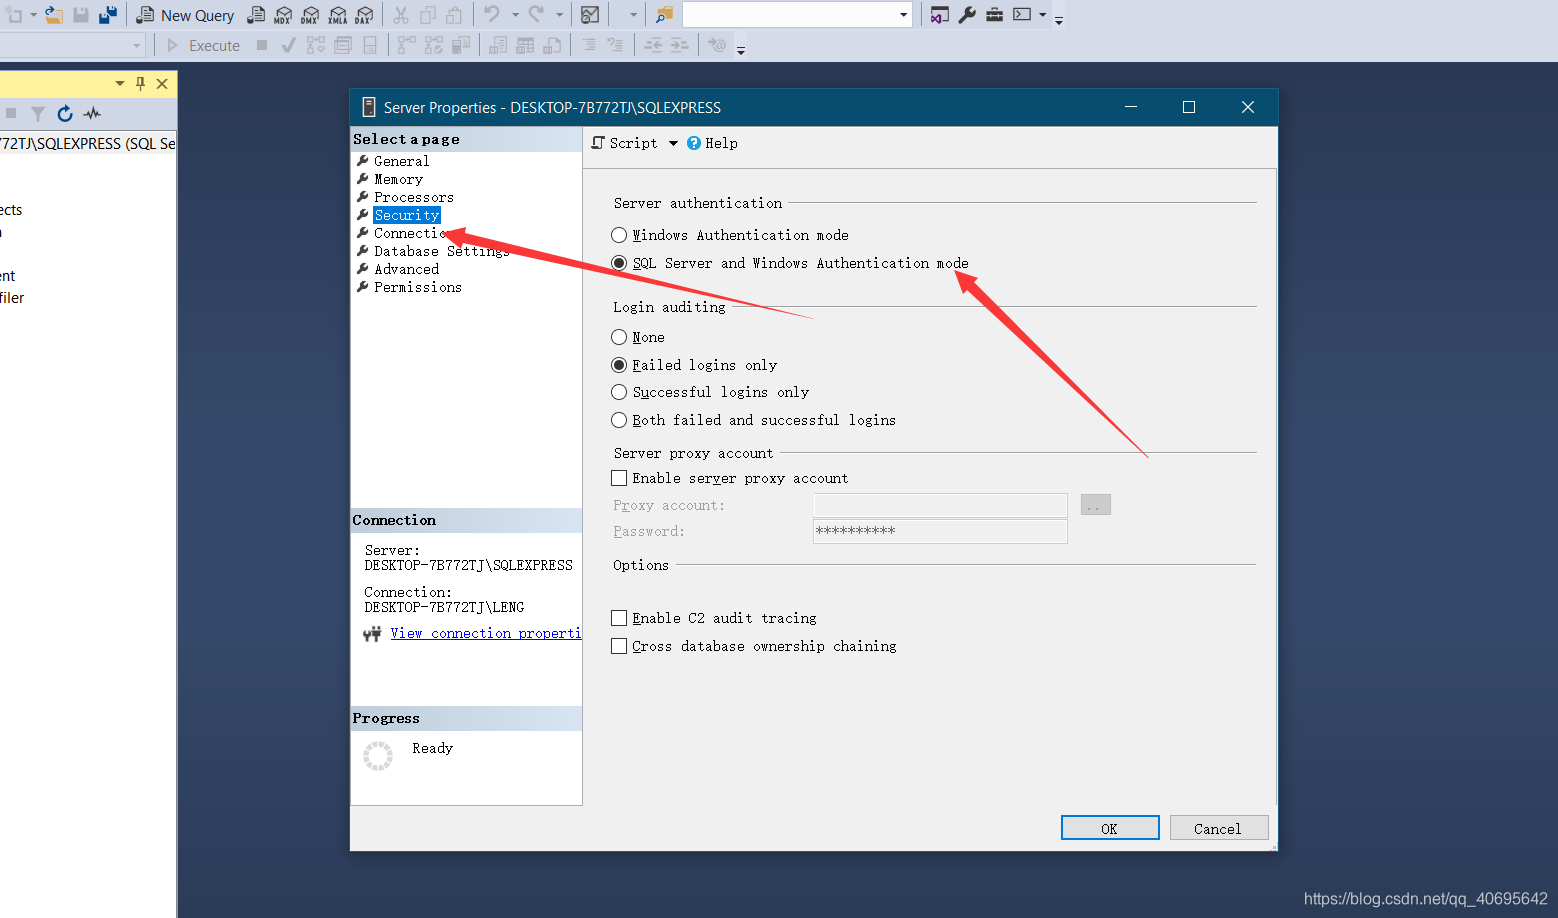
Task: Open the Memory page
Action: (x=398, y=179)
